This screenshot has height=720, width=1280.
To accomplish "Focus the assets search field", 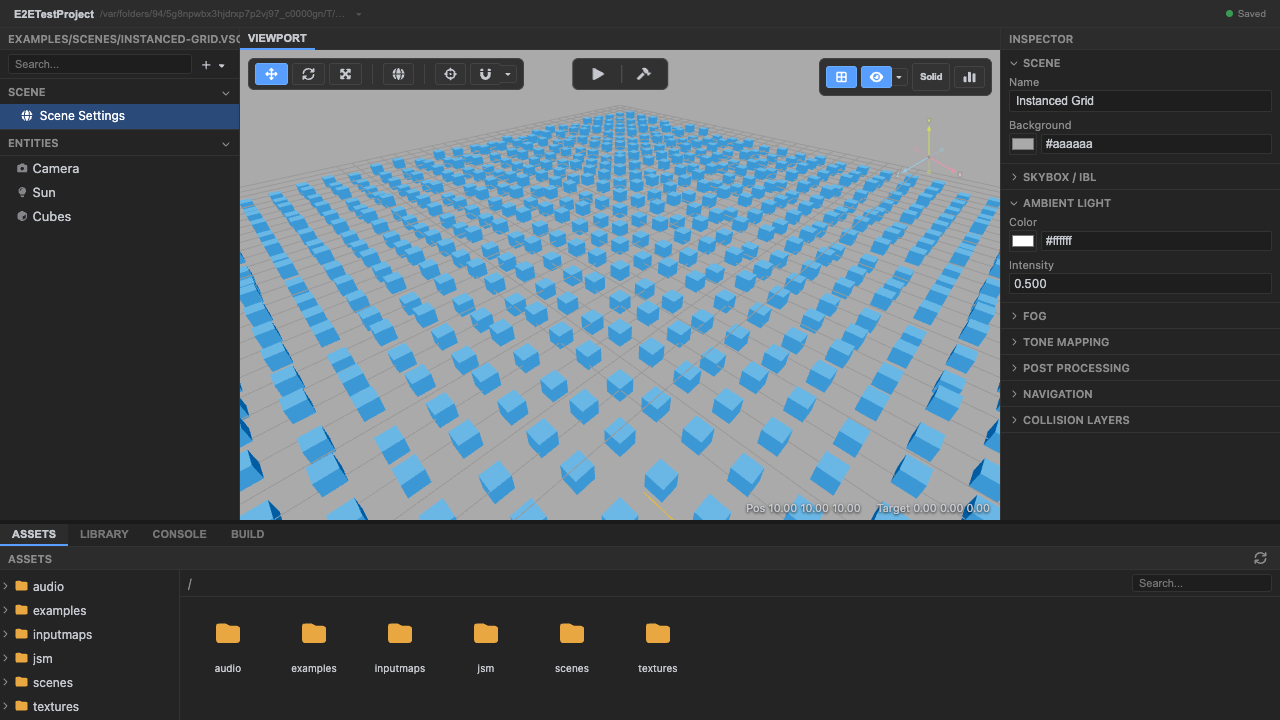I will pos(1202,583).
